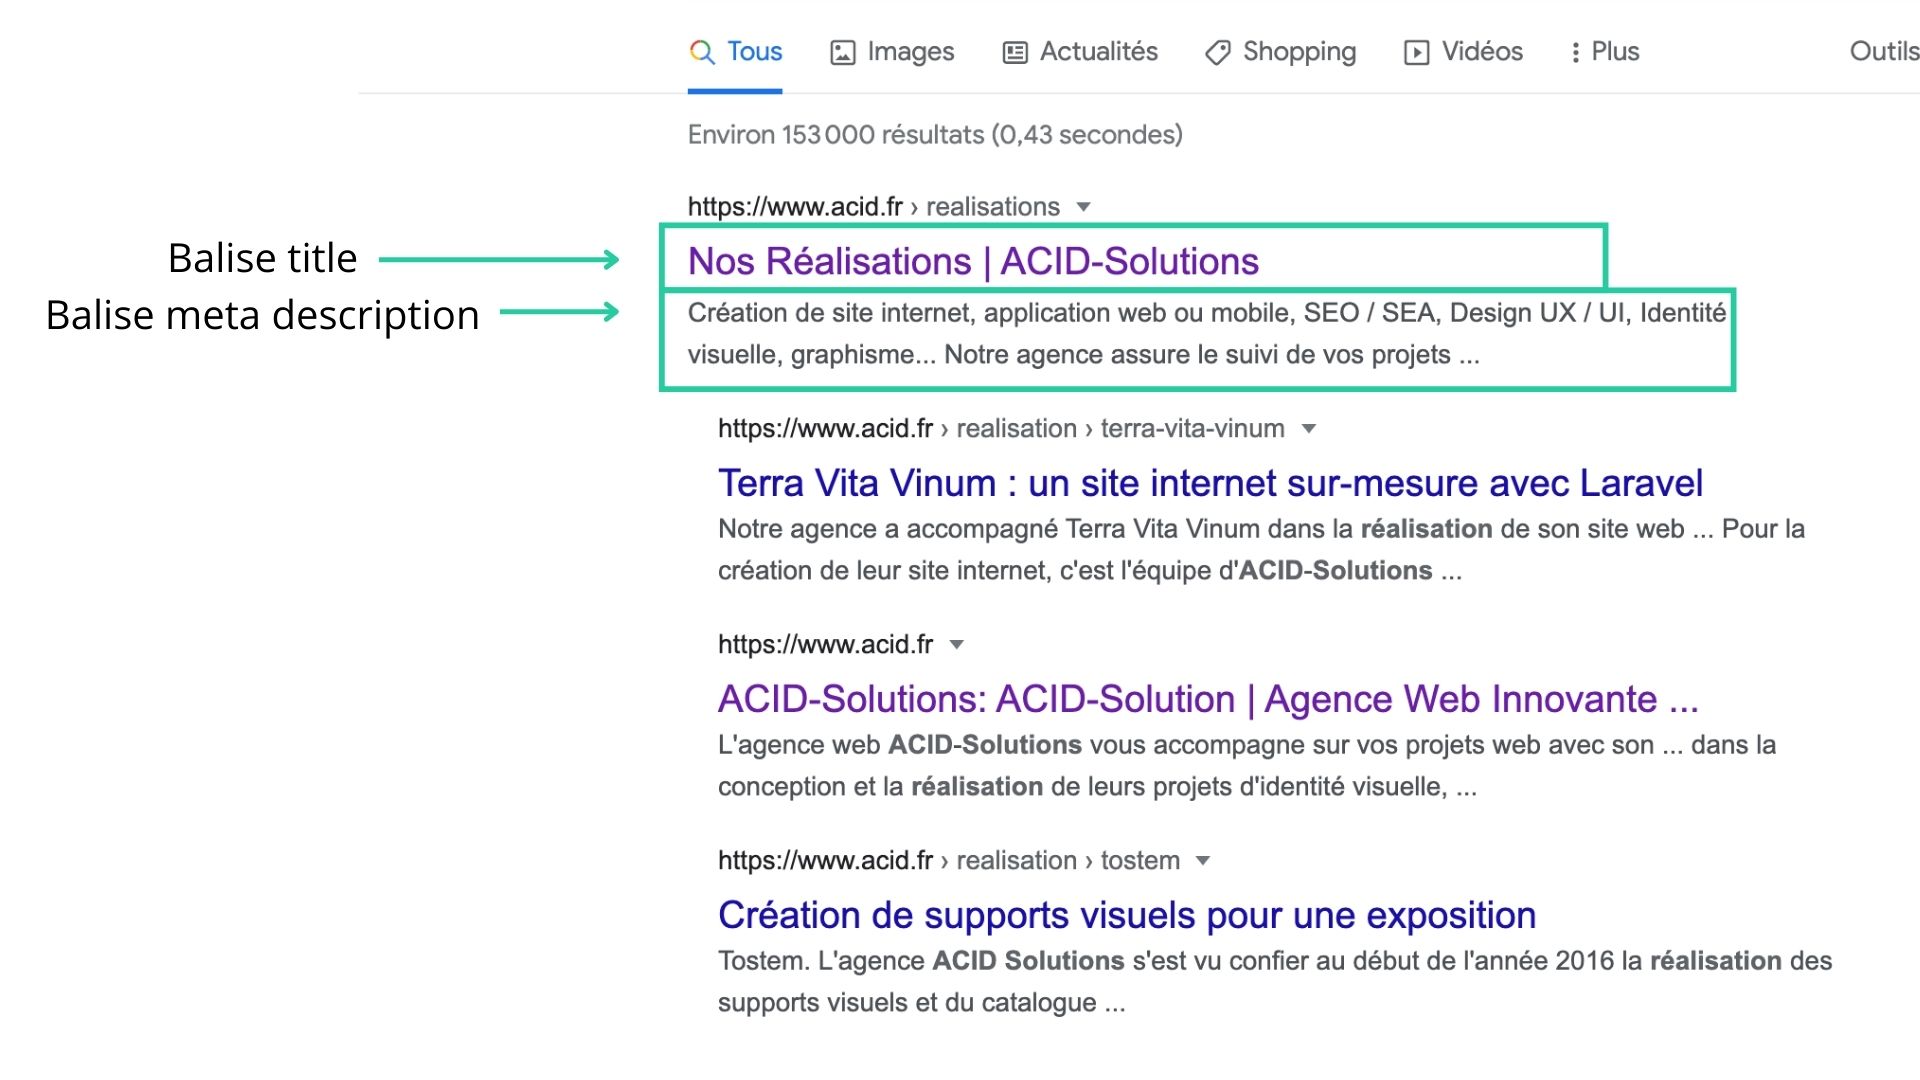Viewport: 1920px width, 1080px height.
Task: Open the Shopping tab
Action: tap(1281, 52)
